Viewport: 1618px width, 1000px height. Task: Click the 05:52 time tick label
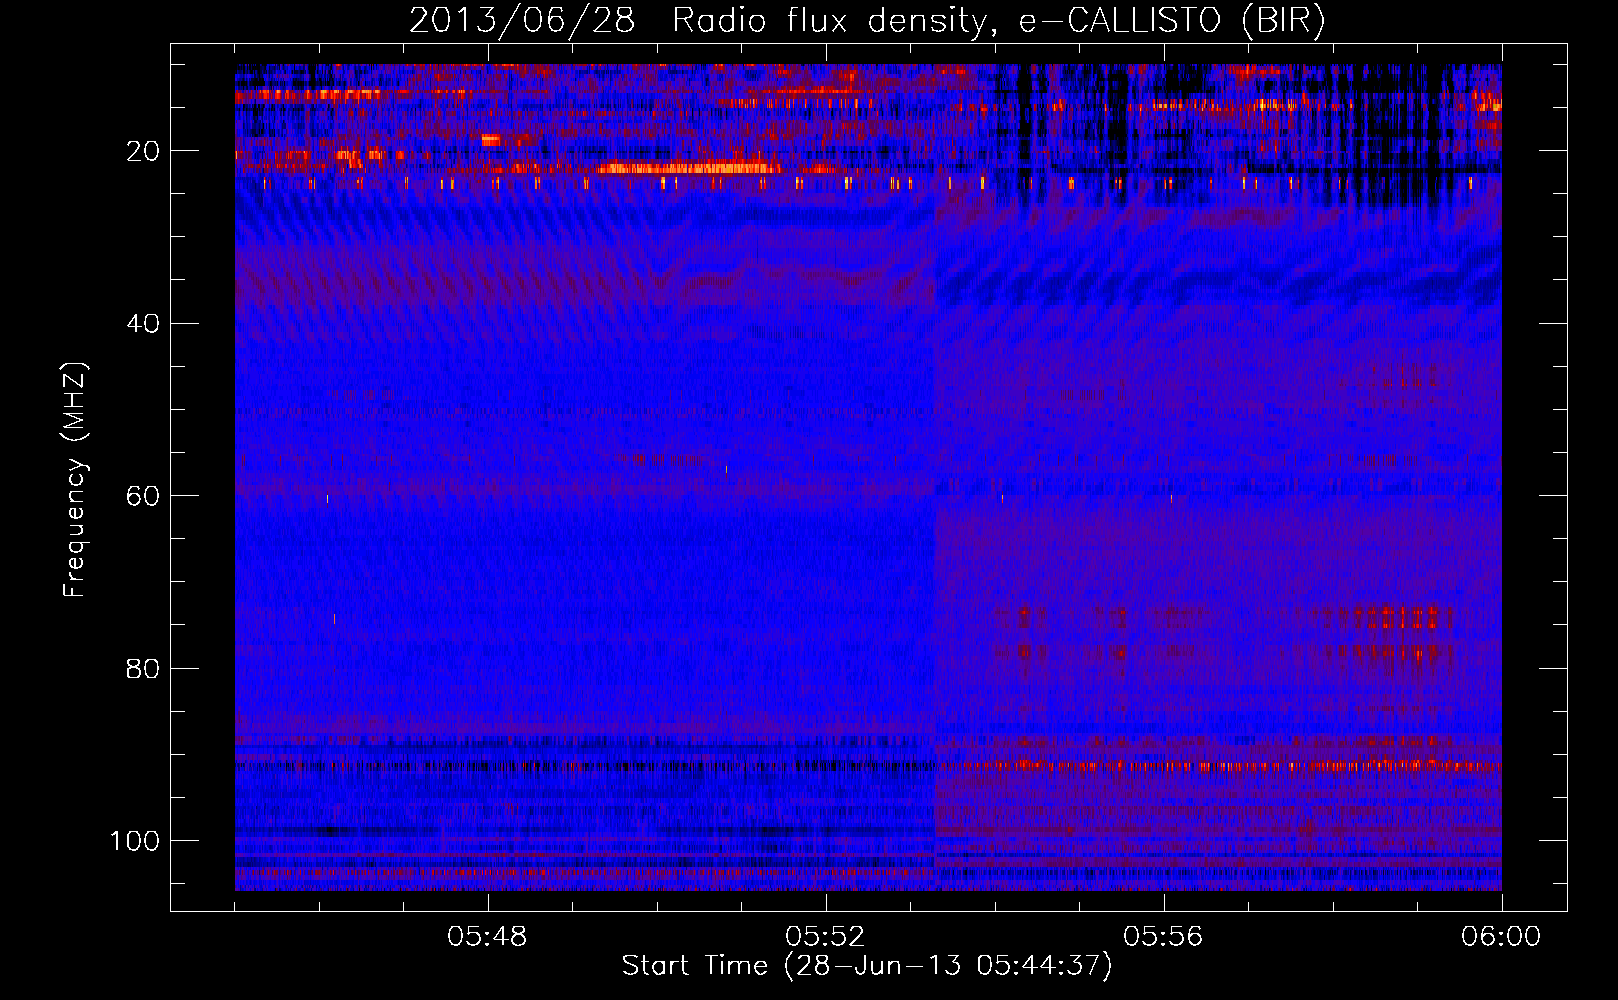click(825, 937)
